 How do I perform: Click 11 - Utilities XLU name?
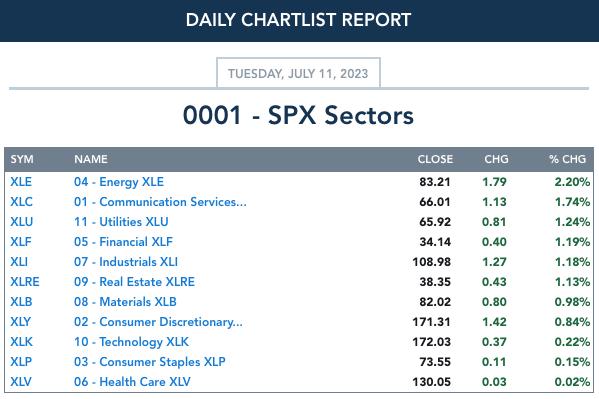pos(121,222)
